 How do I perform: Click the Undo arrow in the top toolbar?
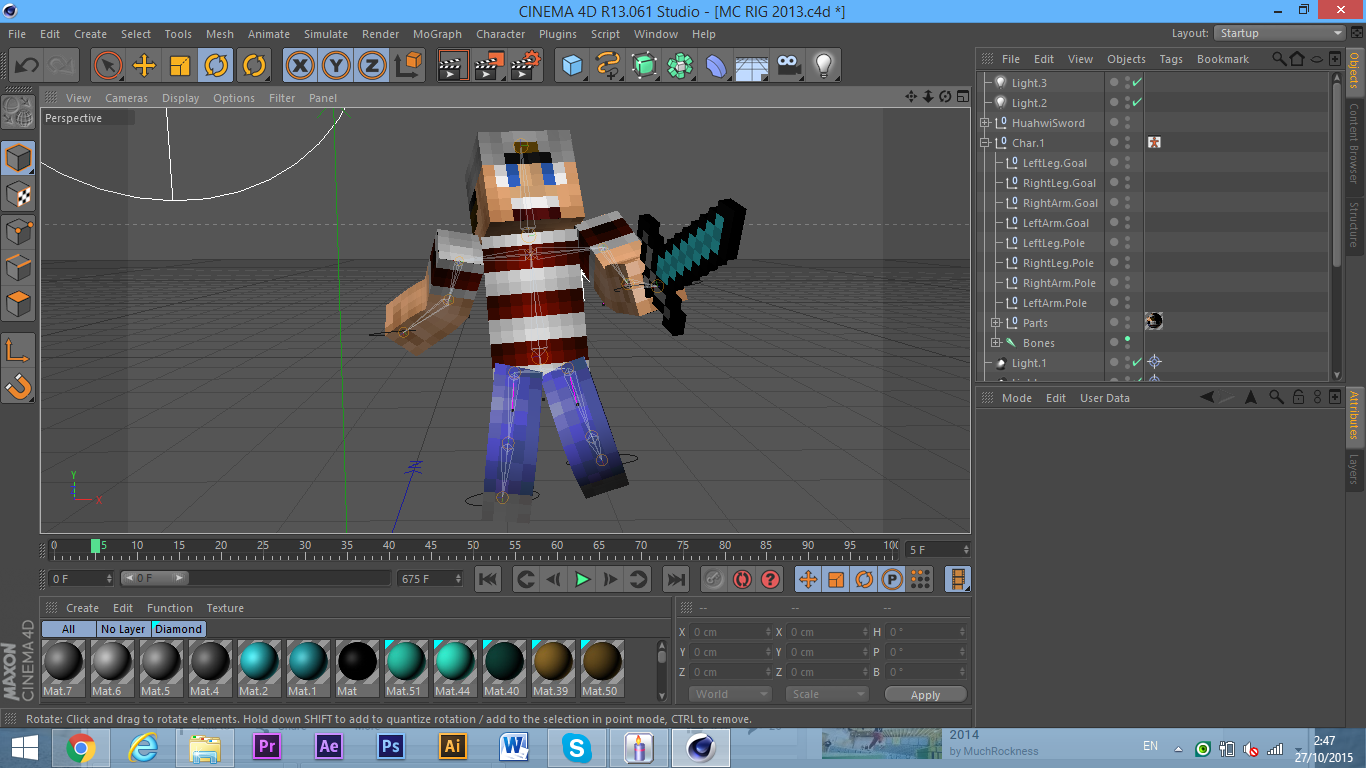pos(26,66)
